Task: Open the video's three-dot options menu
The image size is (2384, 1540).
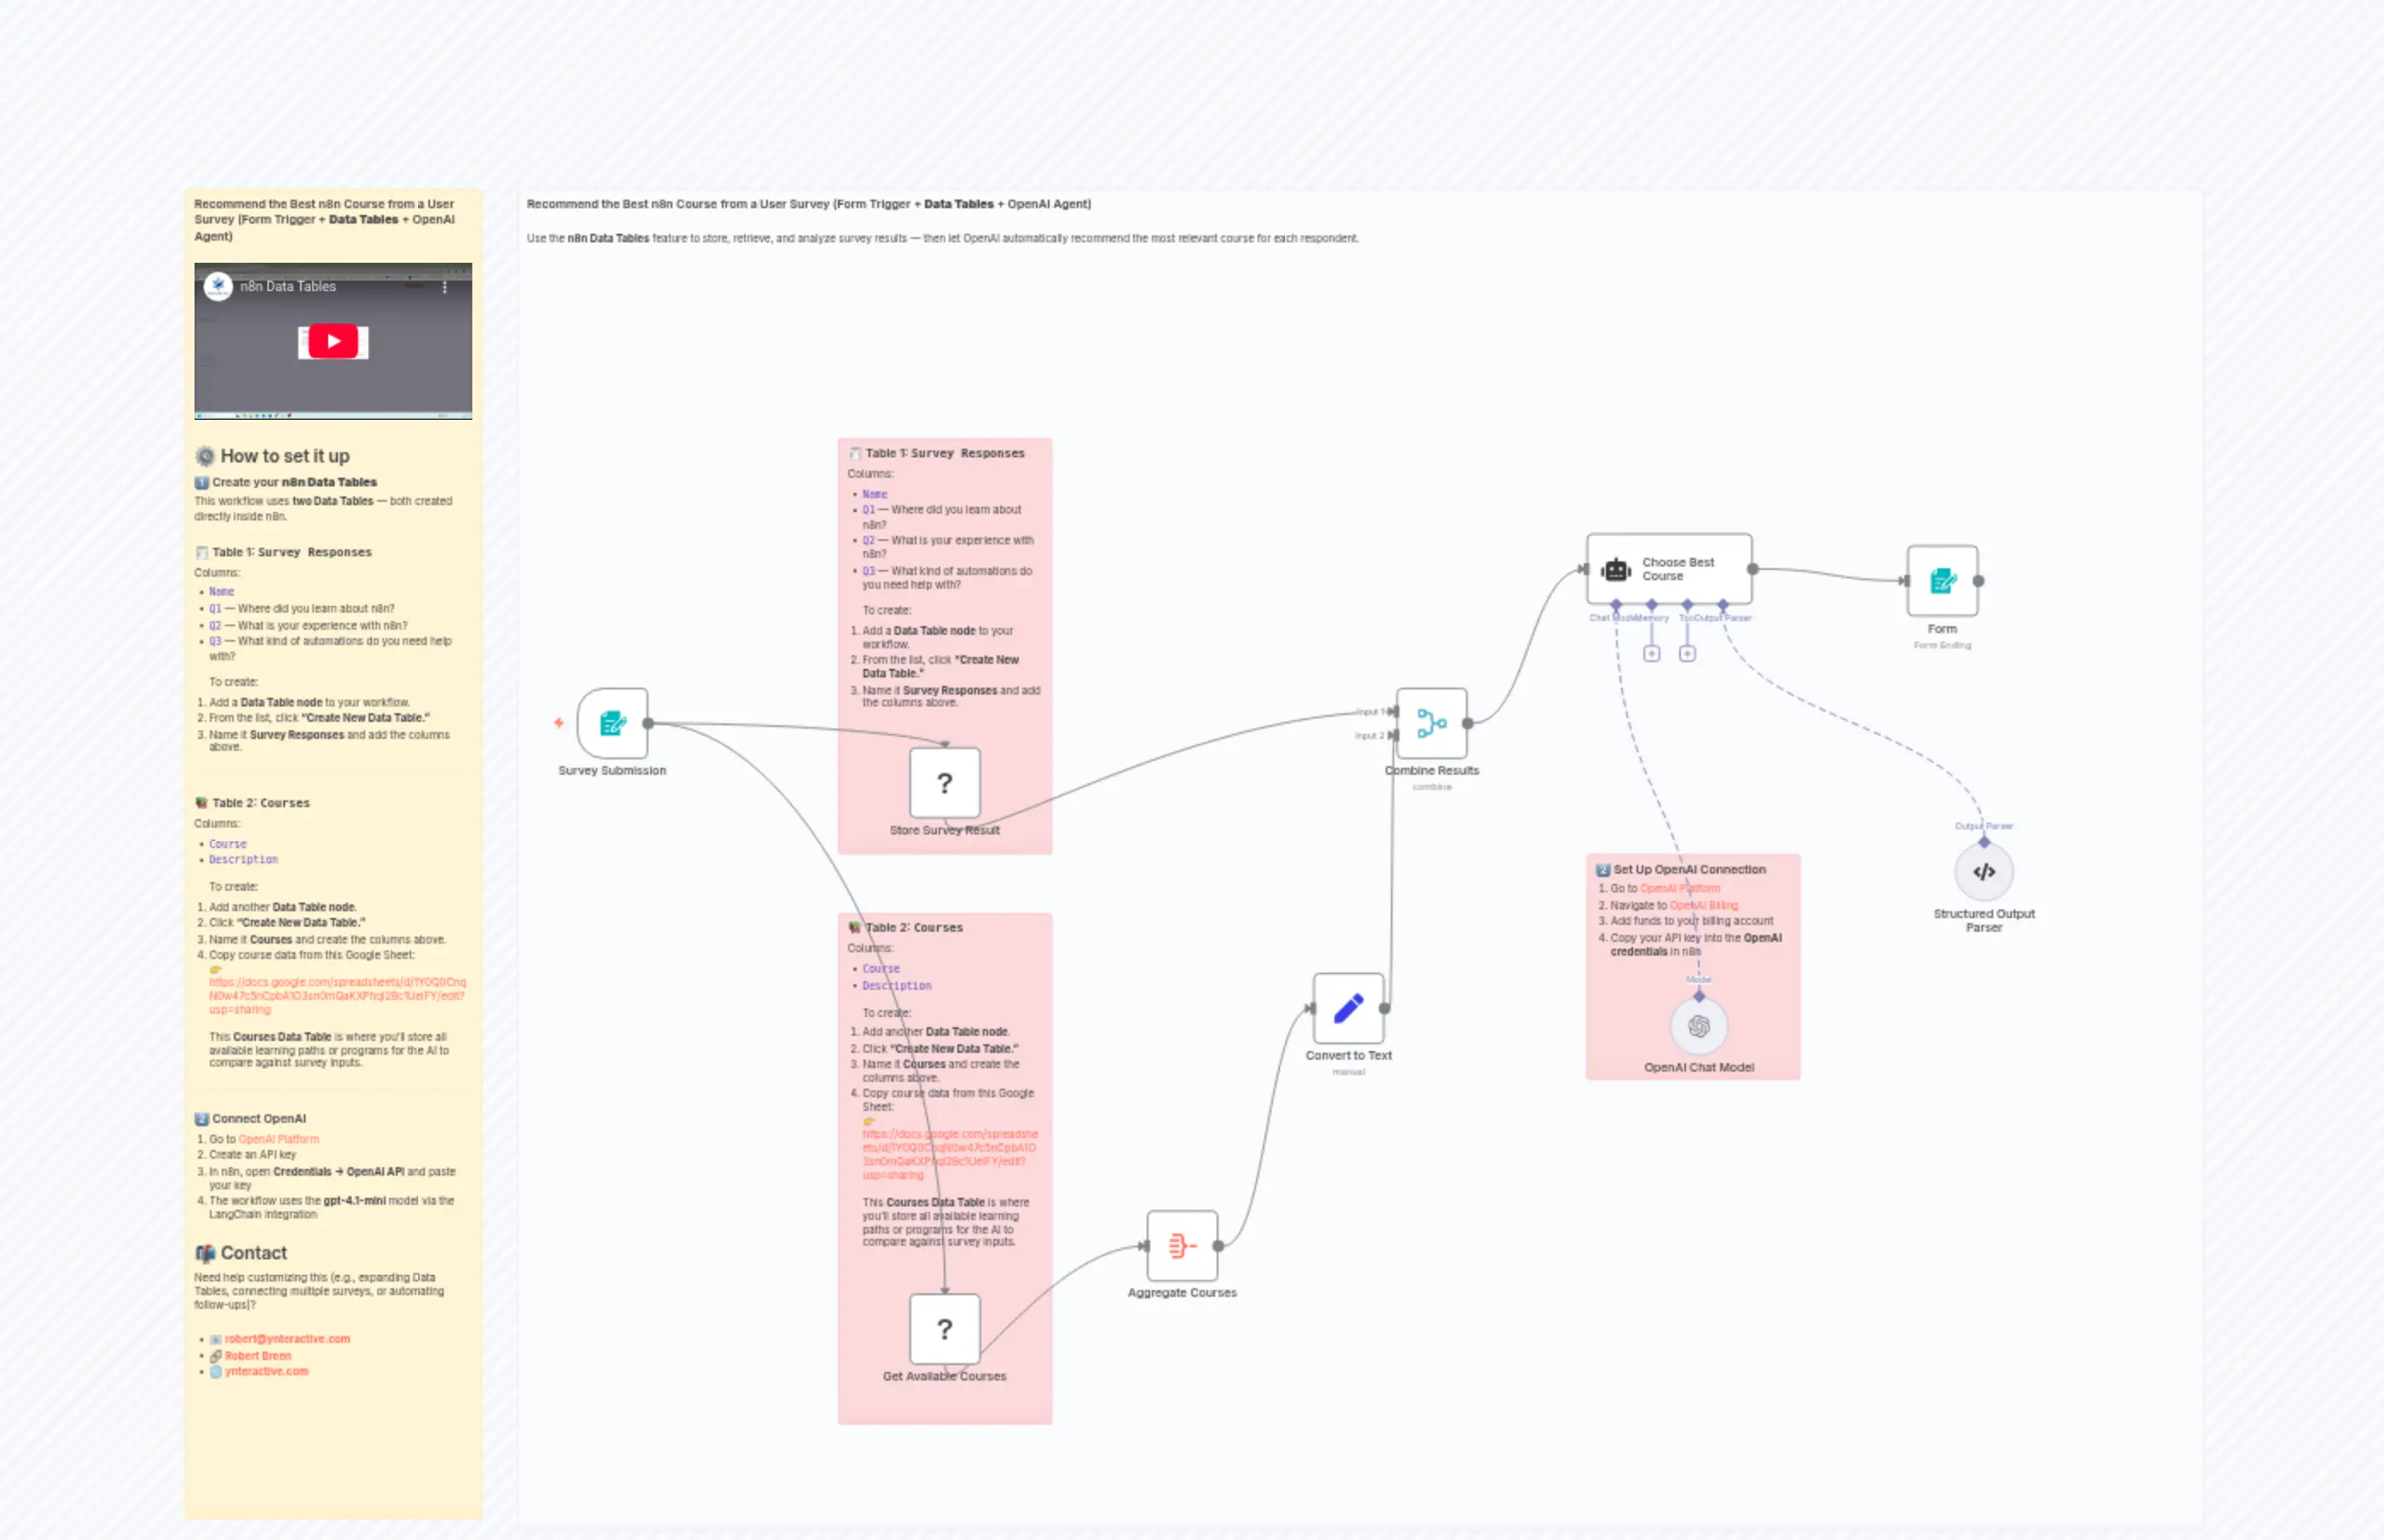Action: tap(446, 287)
